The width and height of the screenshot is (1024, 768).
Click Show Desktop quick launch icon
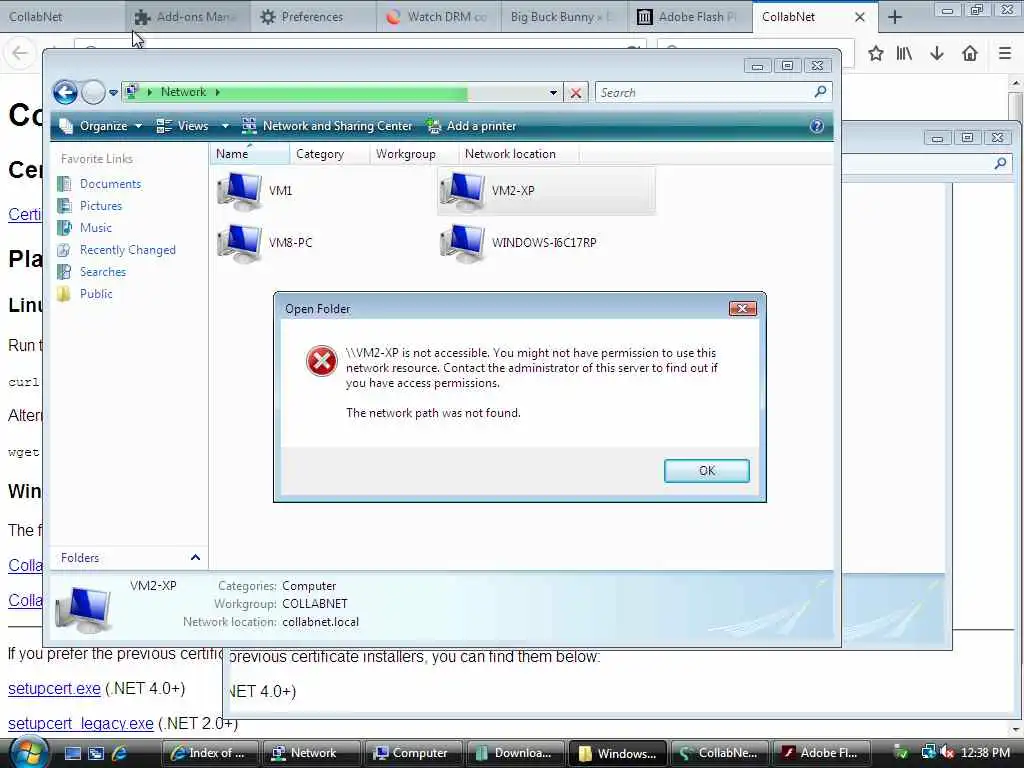pos(73,753)
